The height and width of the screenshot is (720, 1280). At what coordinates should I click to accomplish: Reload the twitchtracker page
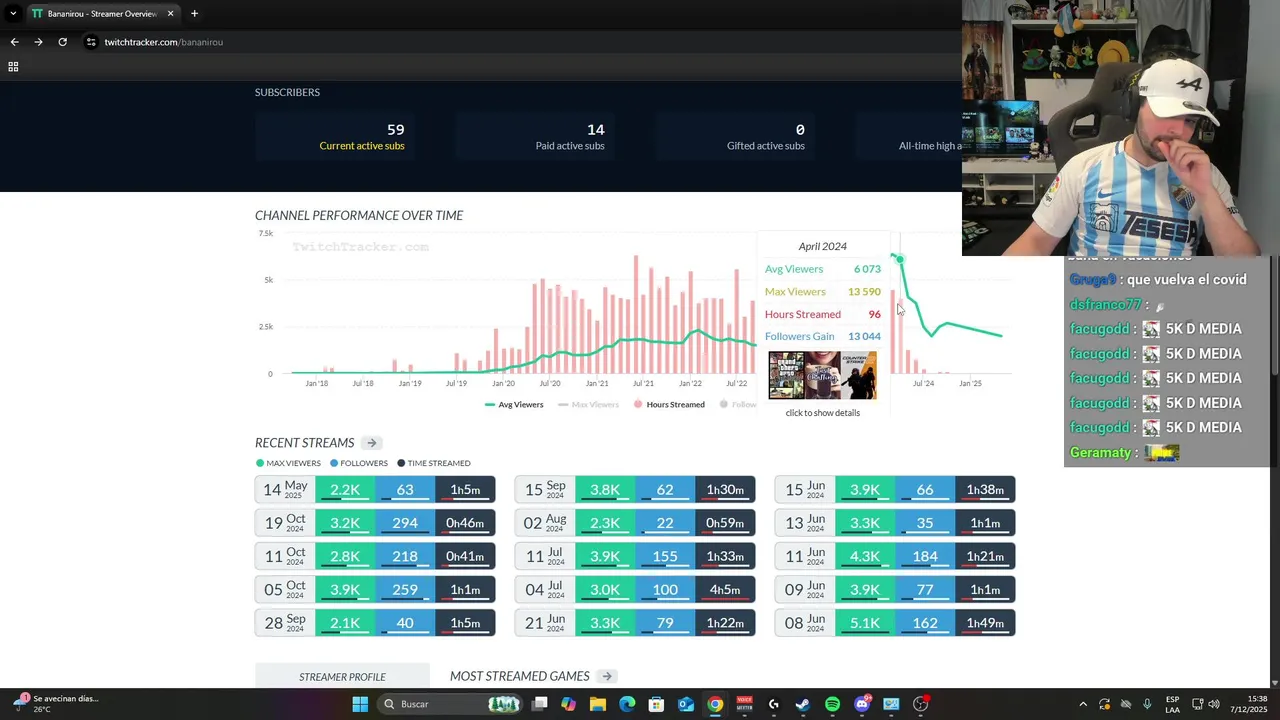point(62,42)
